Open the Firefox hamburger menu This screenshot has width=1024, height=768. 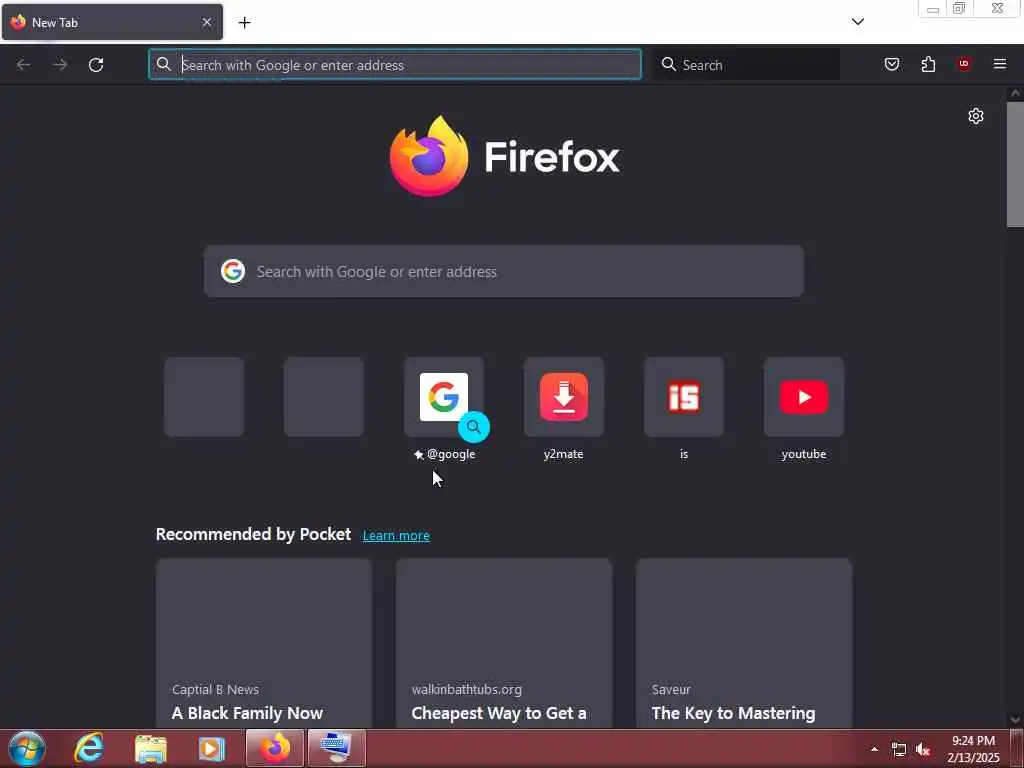pos(1000,64)
